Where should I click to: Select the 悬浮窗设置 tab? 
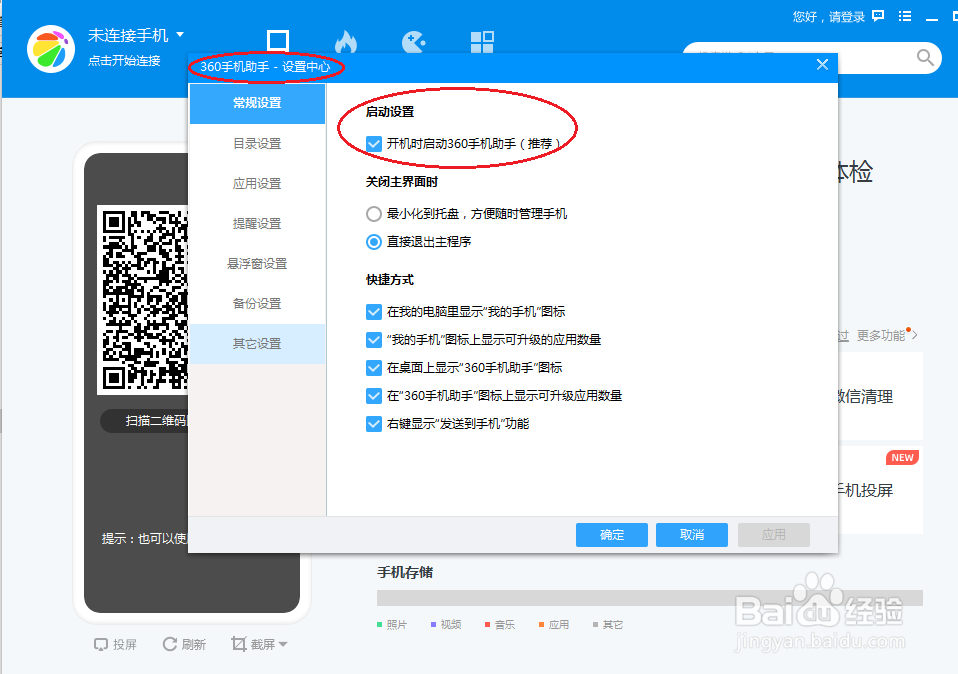257,263
